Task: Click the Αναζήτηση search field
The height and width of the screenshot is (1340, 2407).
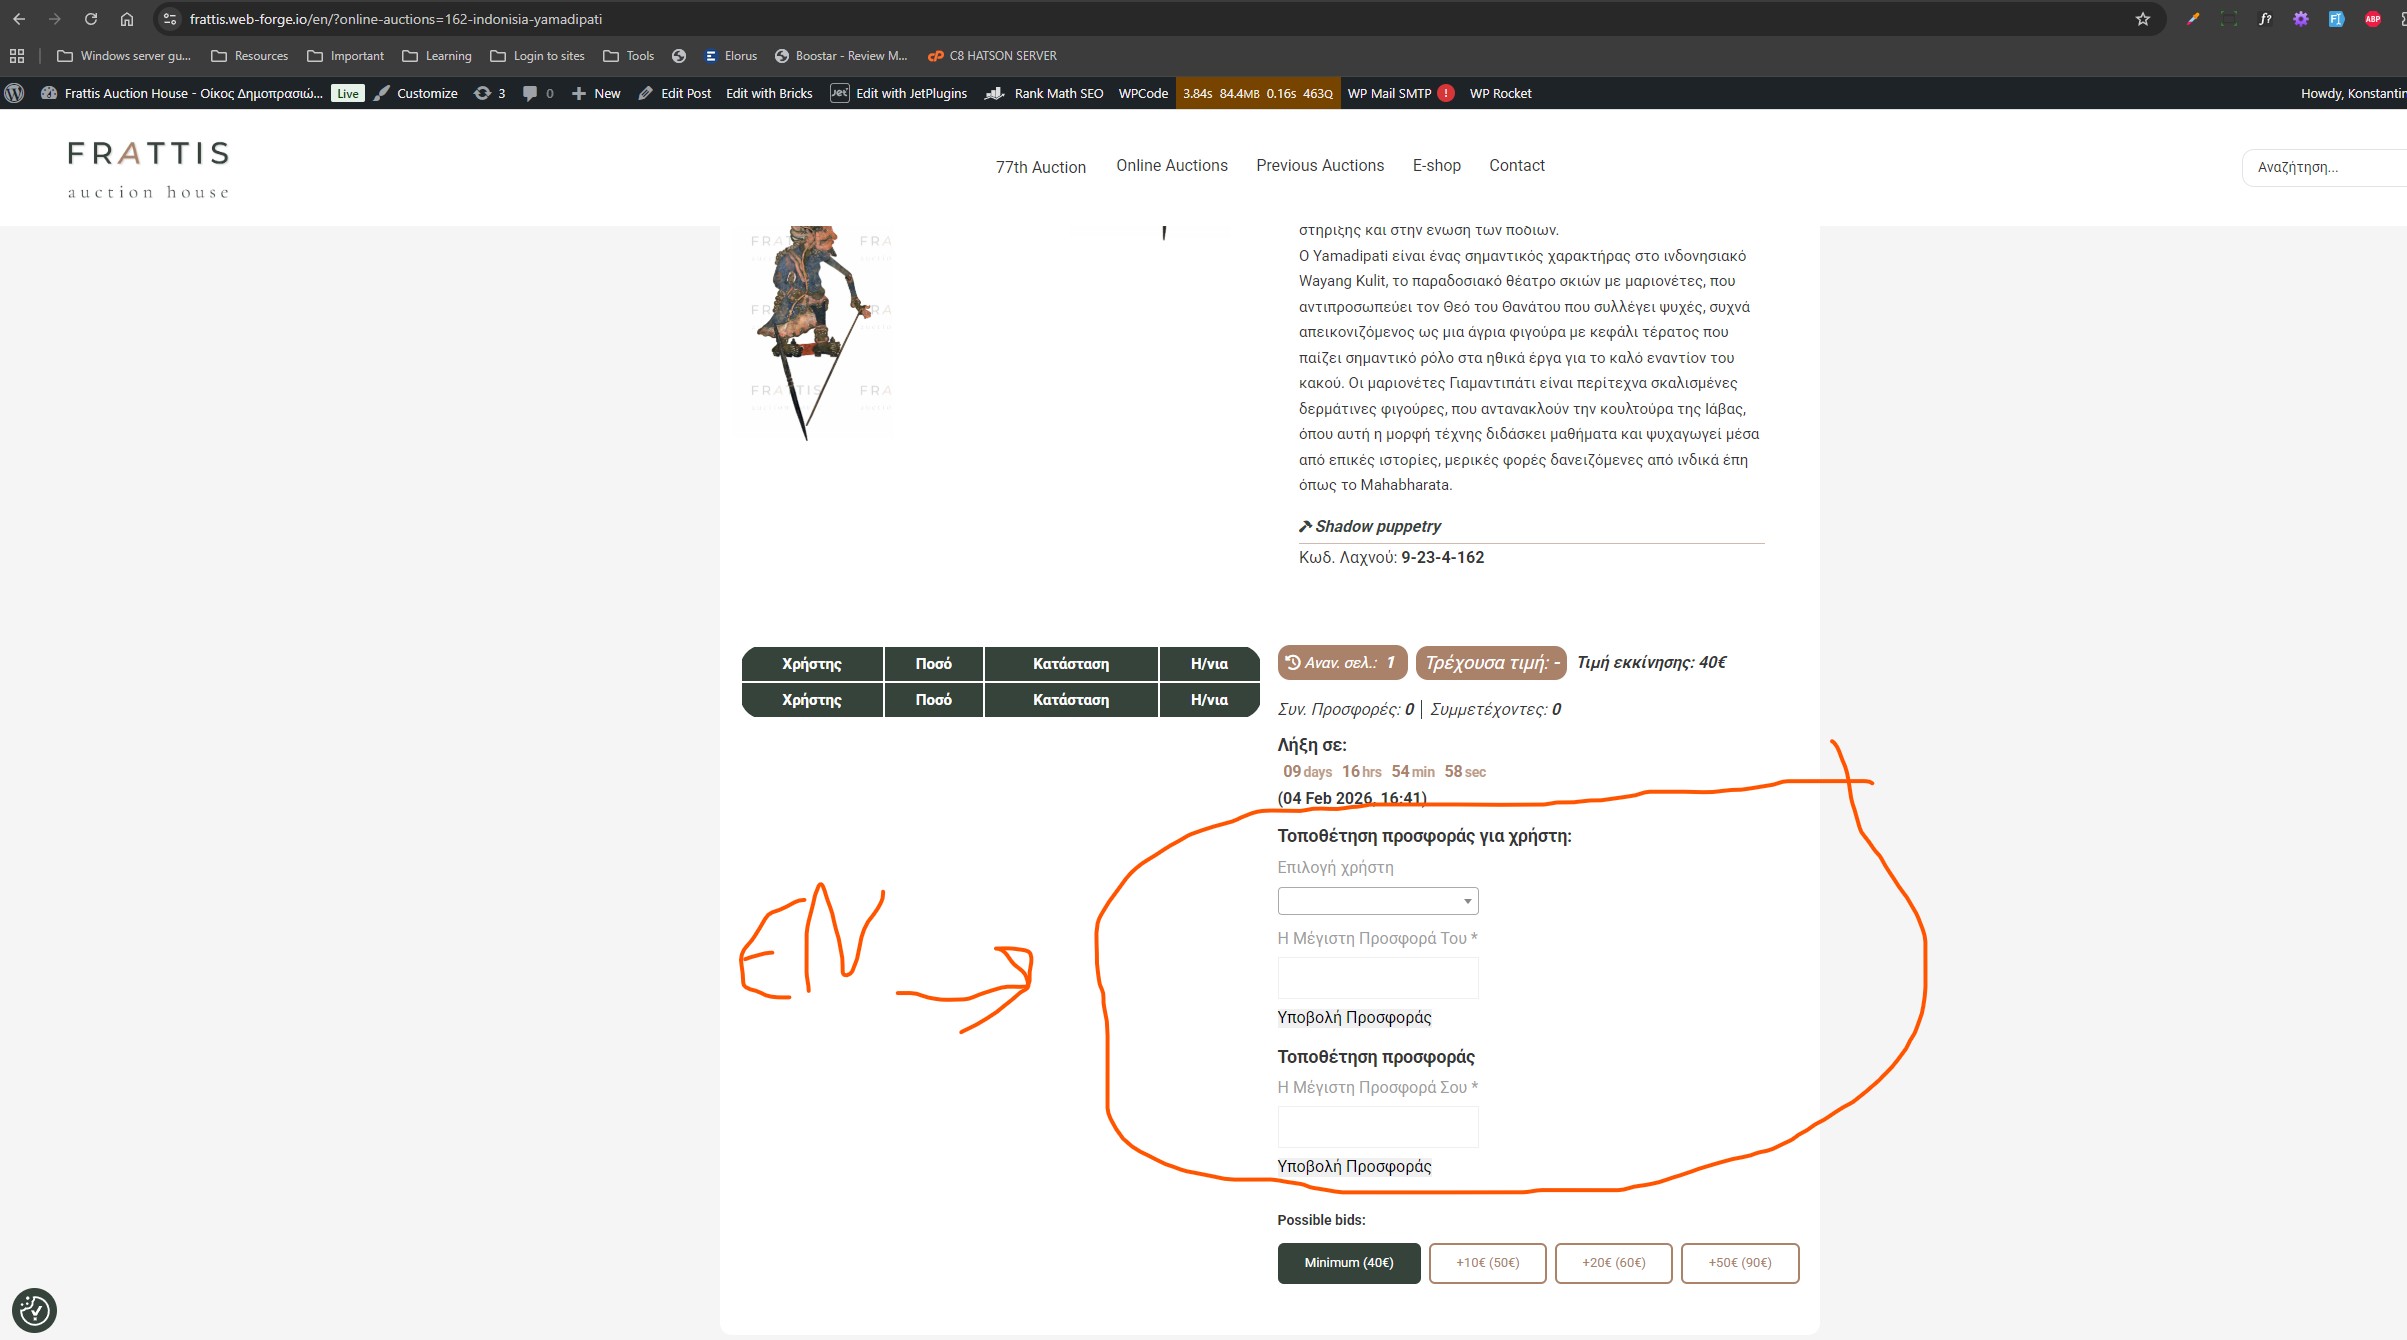Action: (2320, 167)
